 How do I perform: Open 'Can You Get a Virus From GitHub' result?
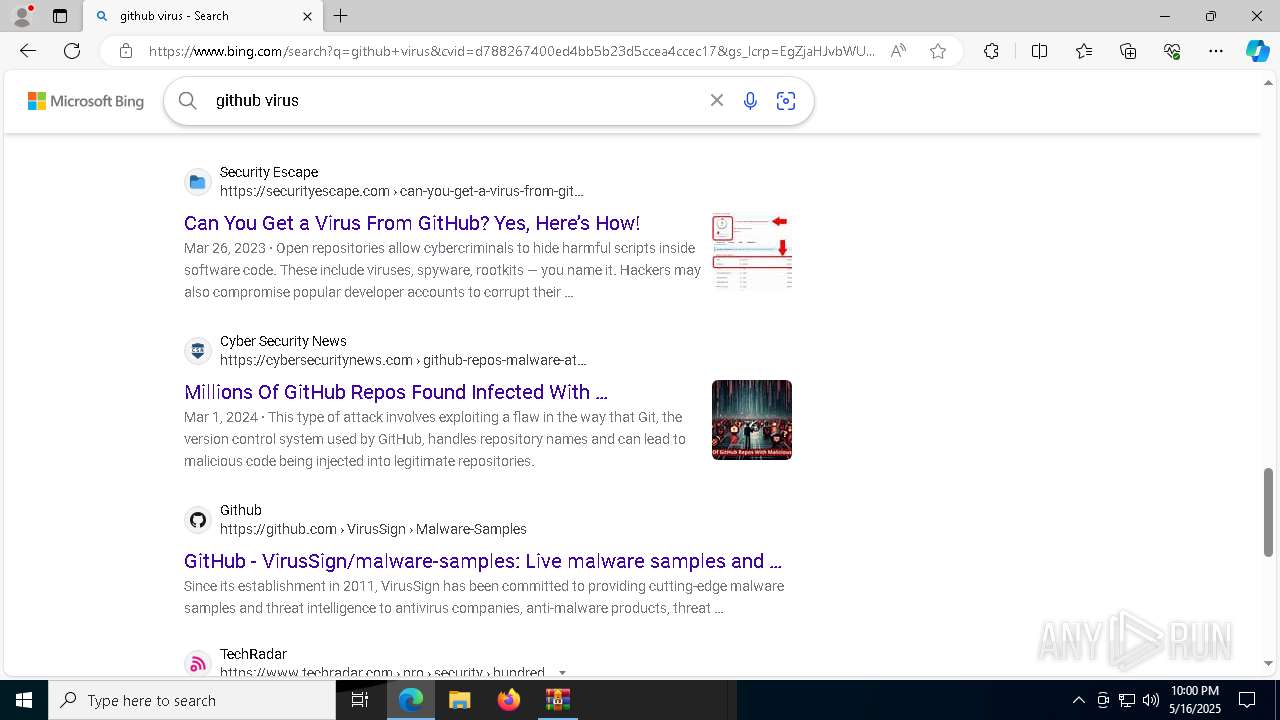412,223
